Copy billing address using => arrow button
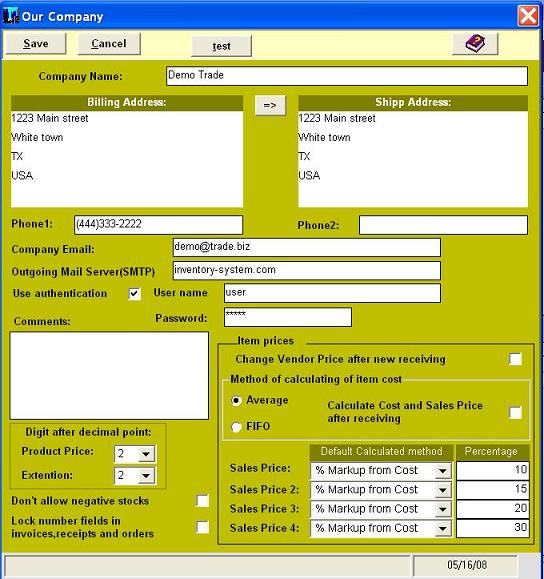This screenshot has height=579, width=544. (x=270, y=105)
